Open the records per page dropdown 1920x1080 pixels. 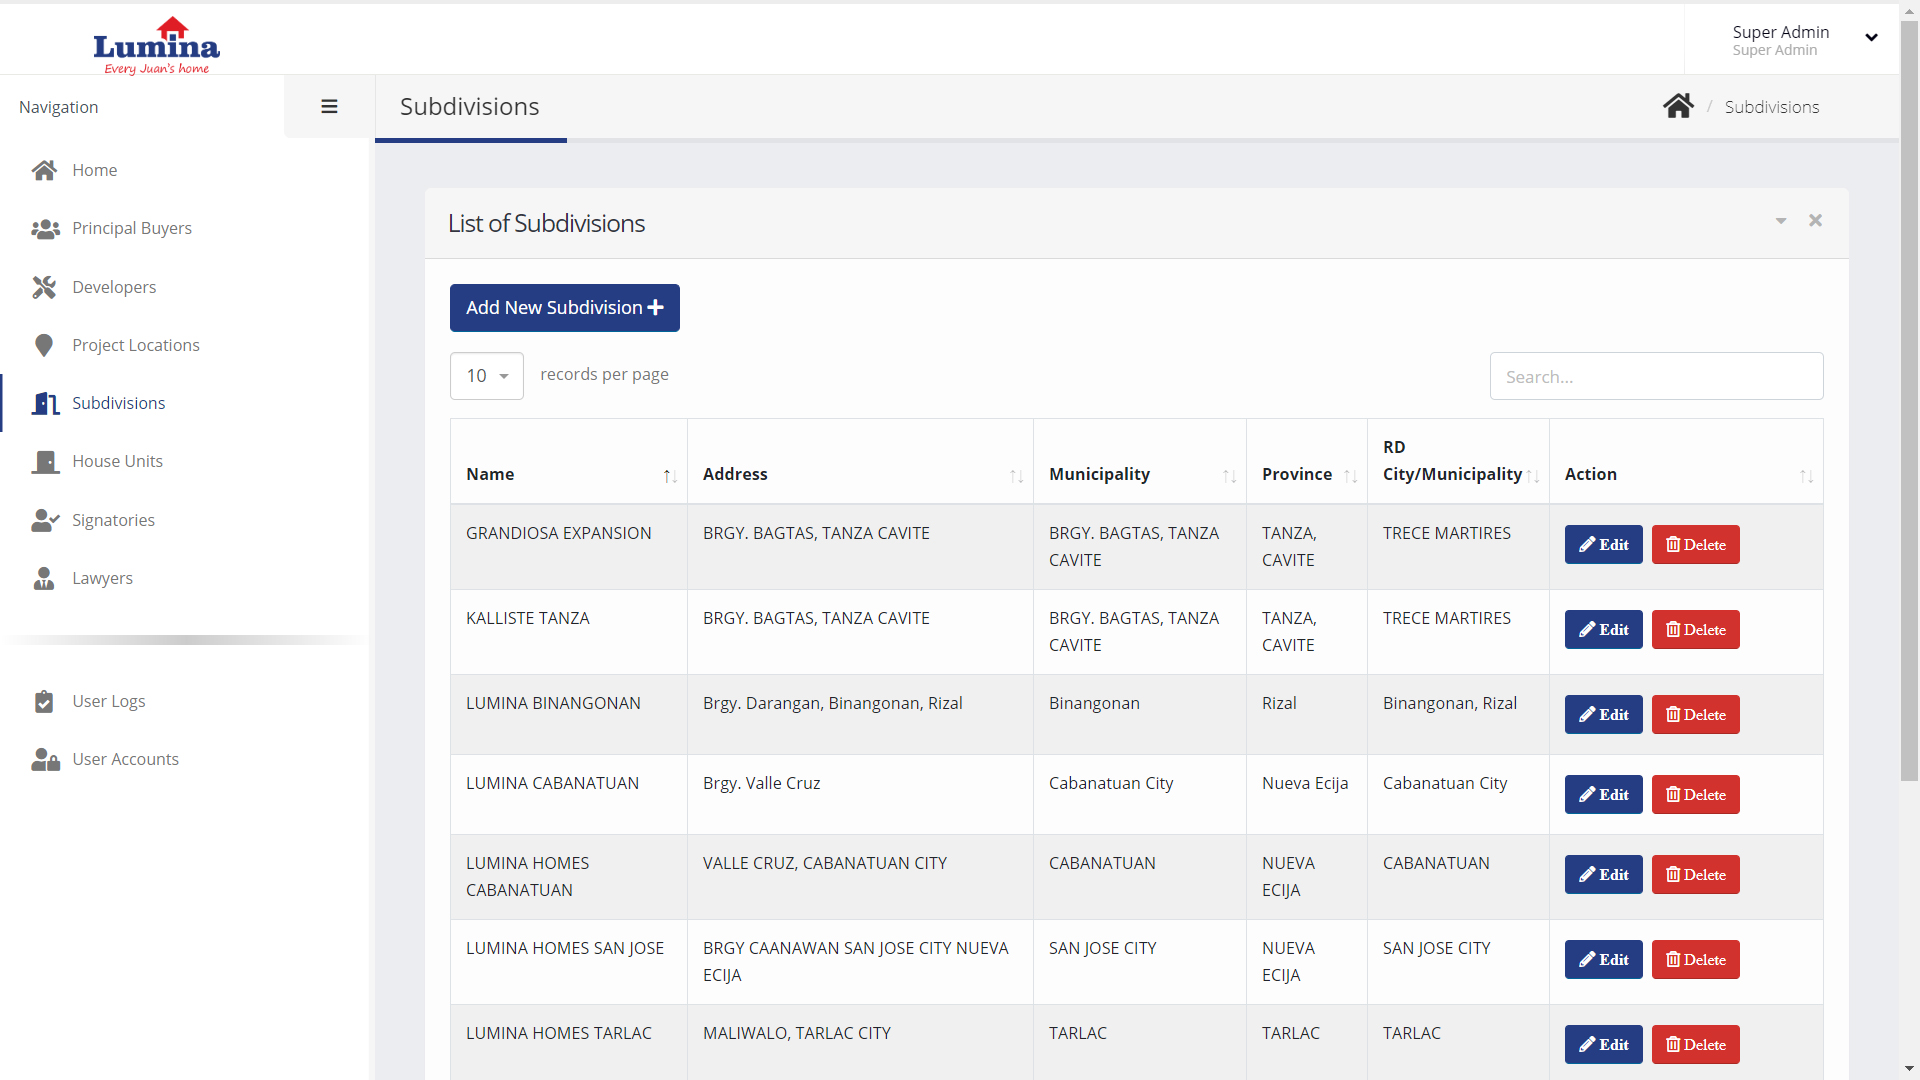coord(487,376)
